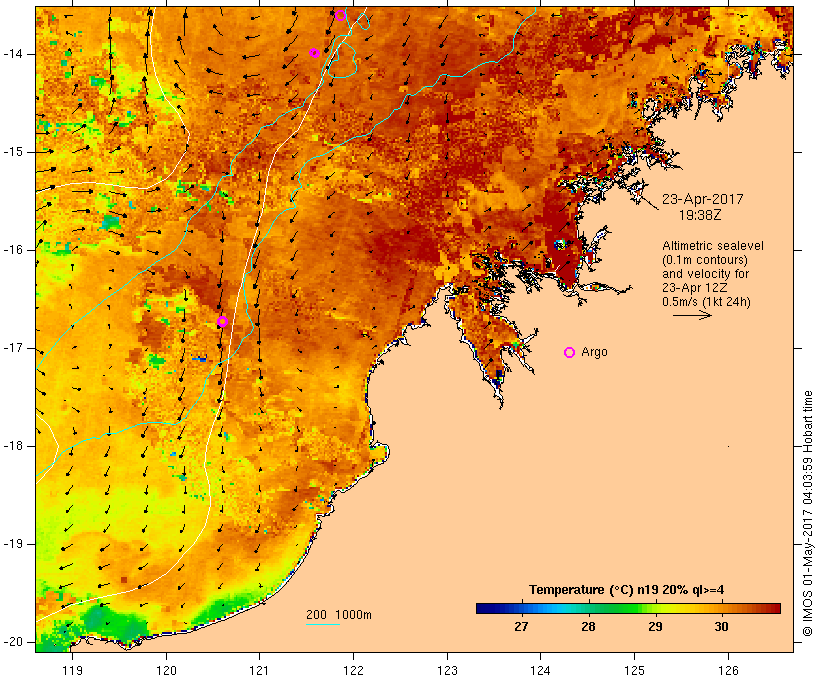Select the Argo float marker near 120.6E, 16.7S

coord(222,322)
